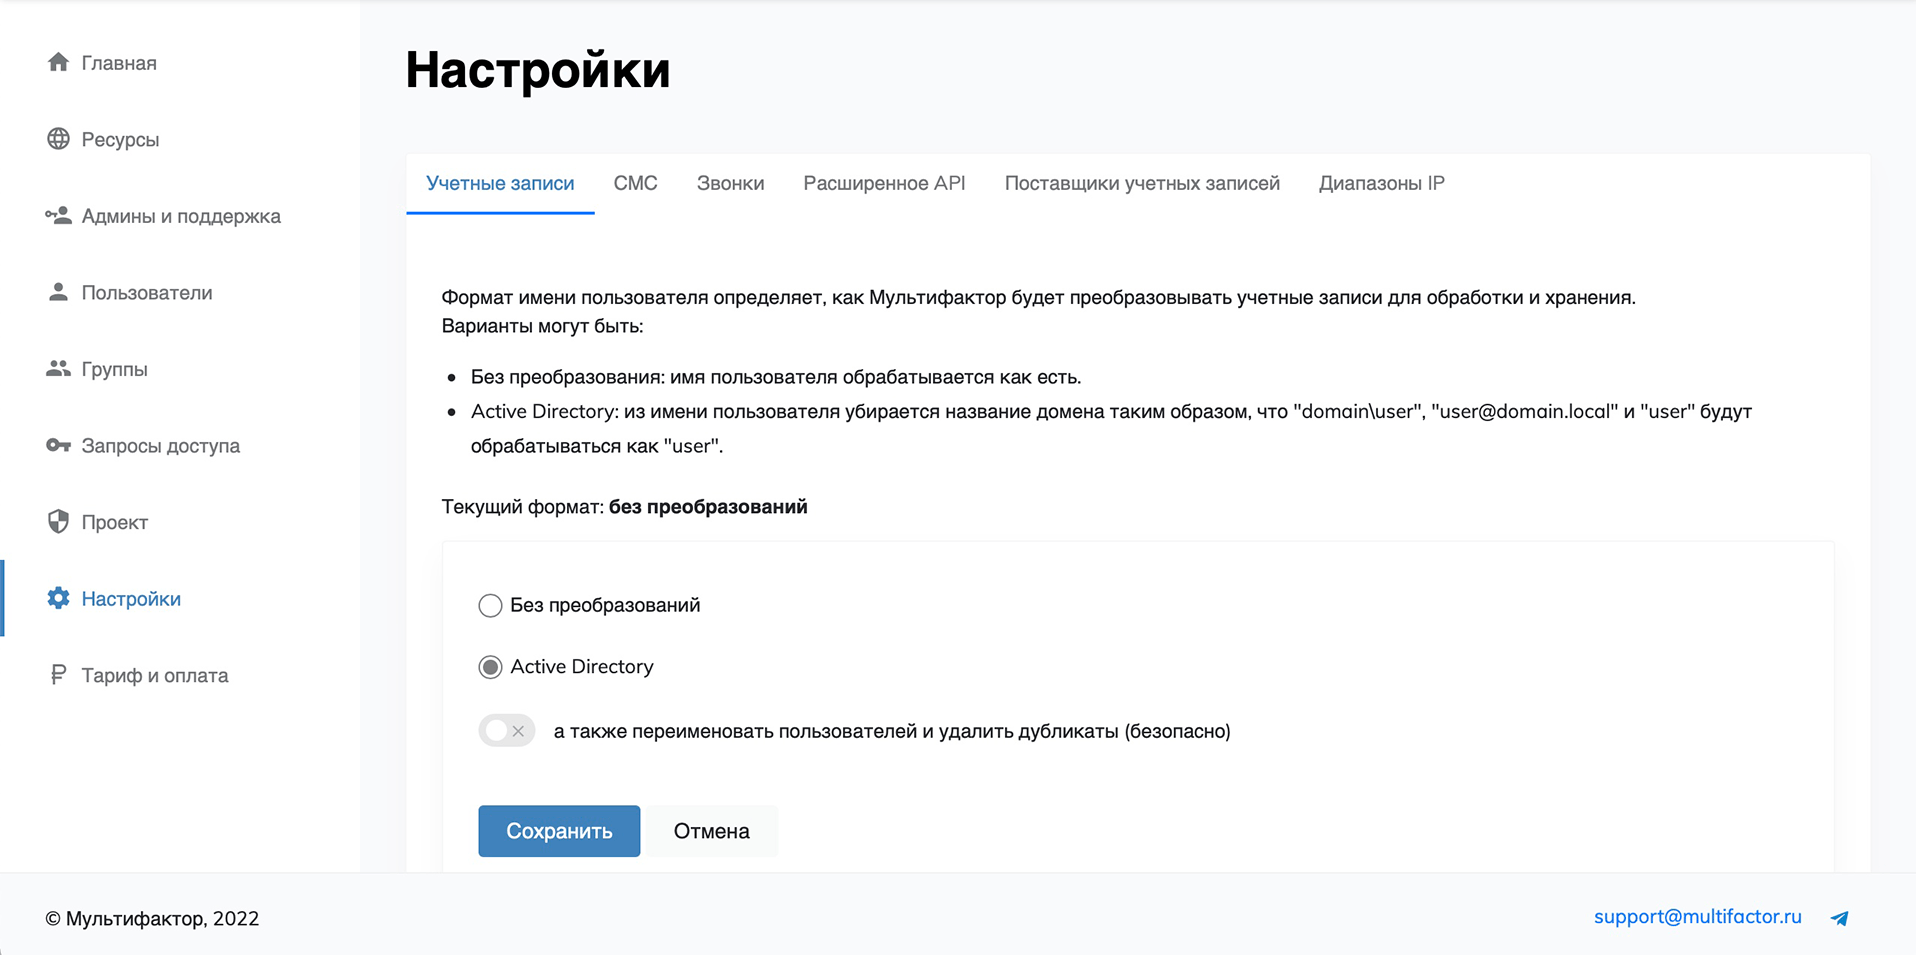Screen dimensions: 1916x955
Task: Select the Без преобразований radio option
Action: [x=490, y=606]
